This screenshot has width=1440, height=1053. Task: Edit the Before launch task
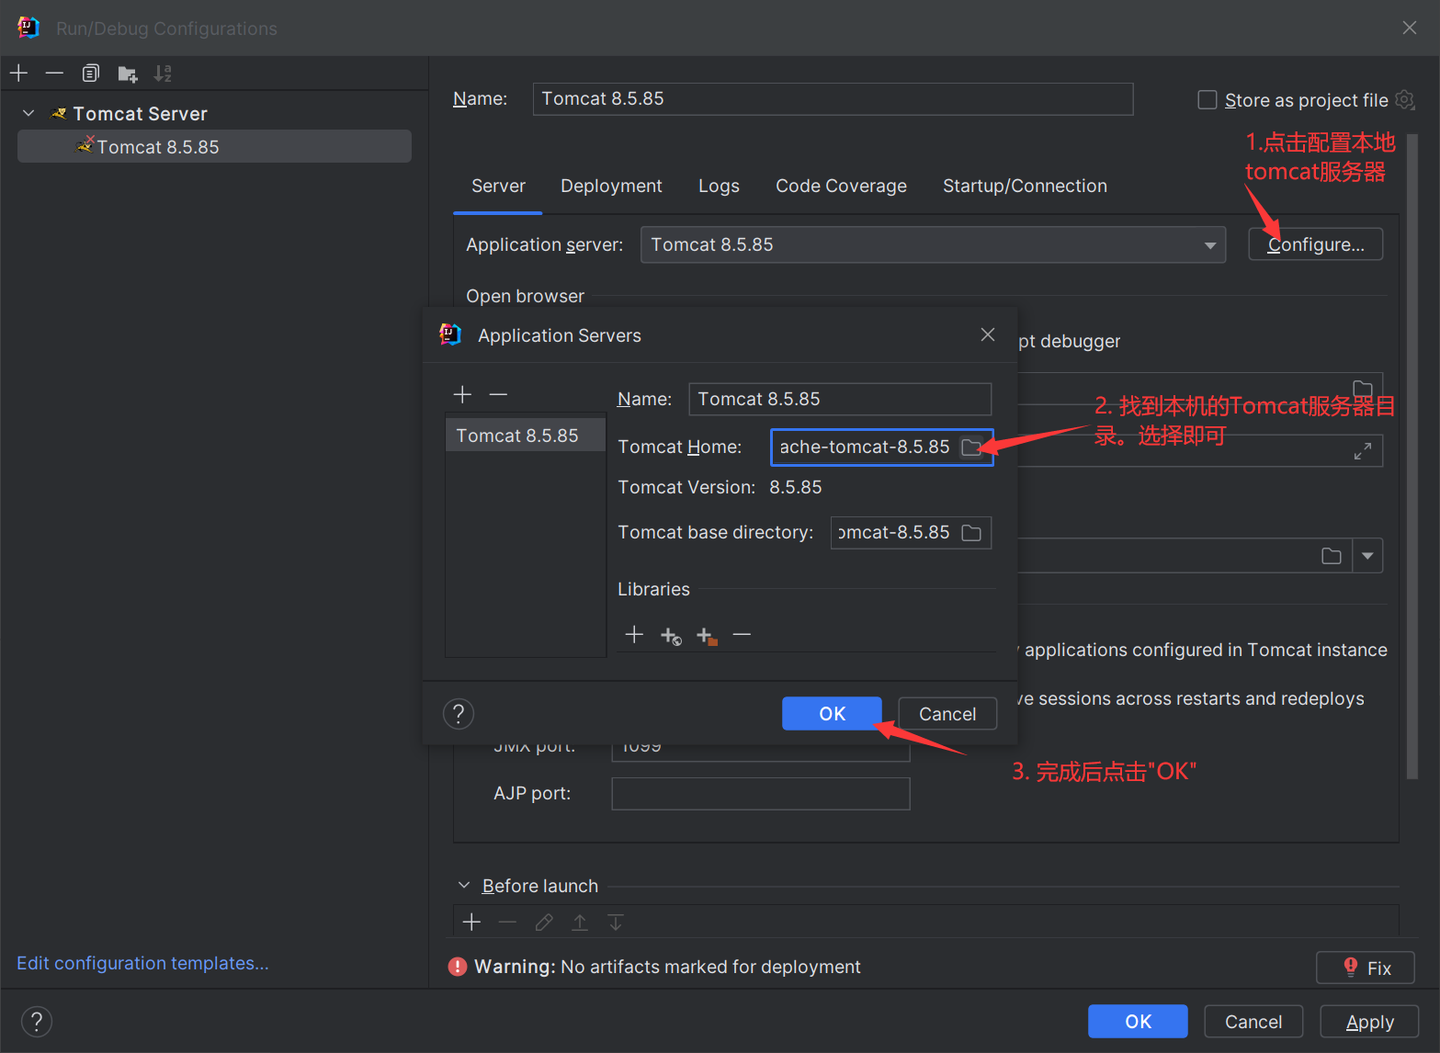click(544, 922)
